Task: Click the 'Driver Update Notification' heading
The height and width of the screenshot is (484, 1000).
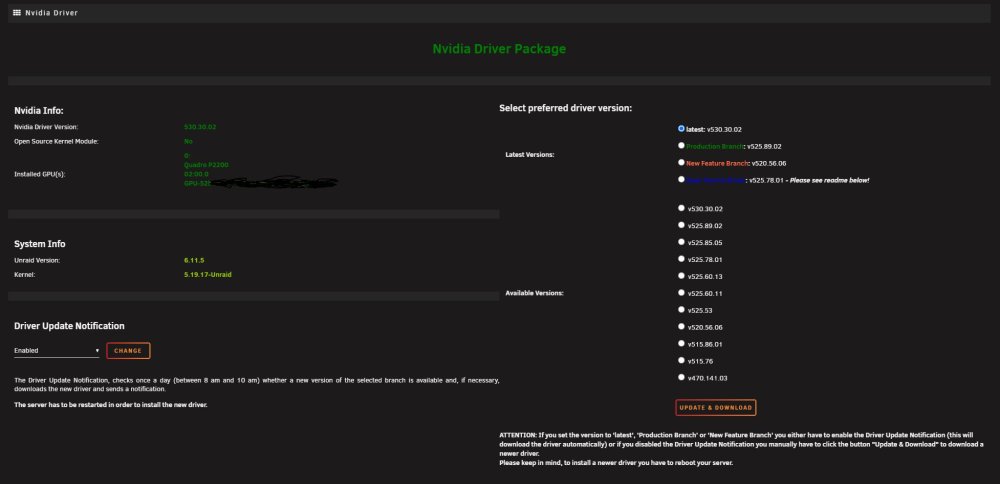Action: coord(69,326)
